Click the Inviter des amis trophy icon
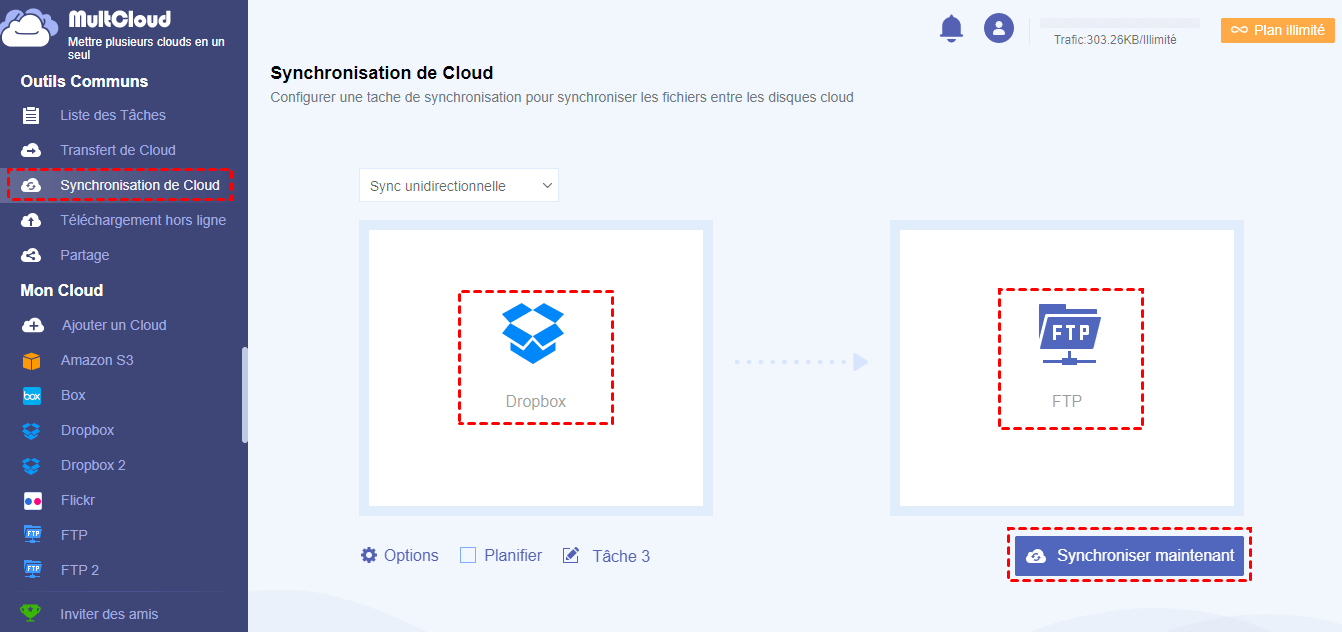1342x632 pixels. (32, 613)
